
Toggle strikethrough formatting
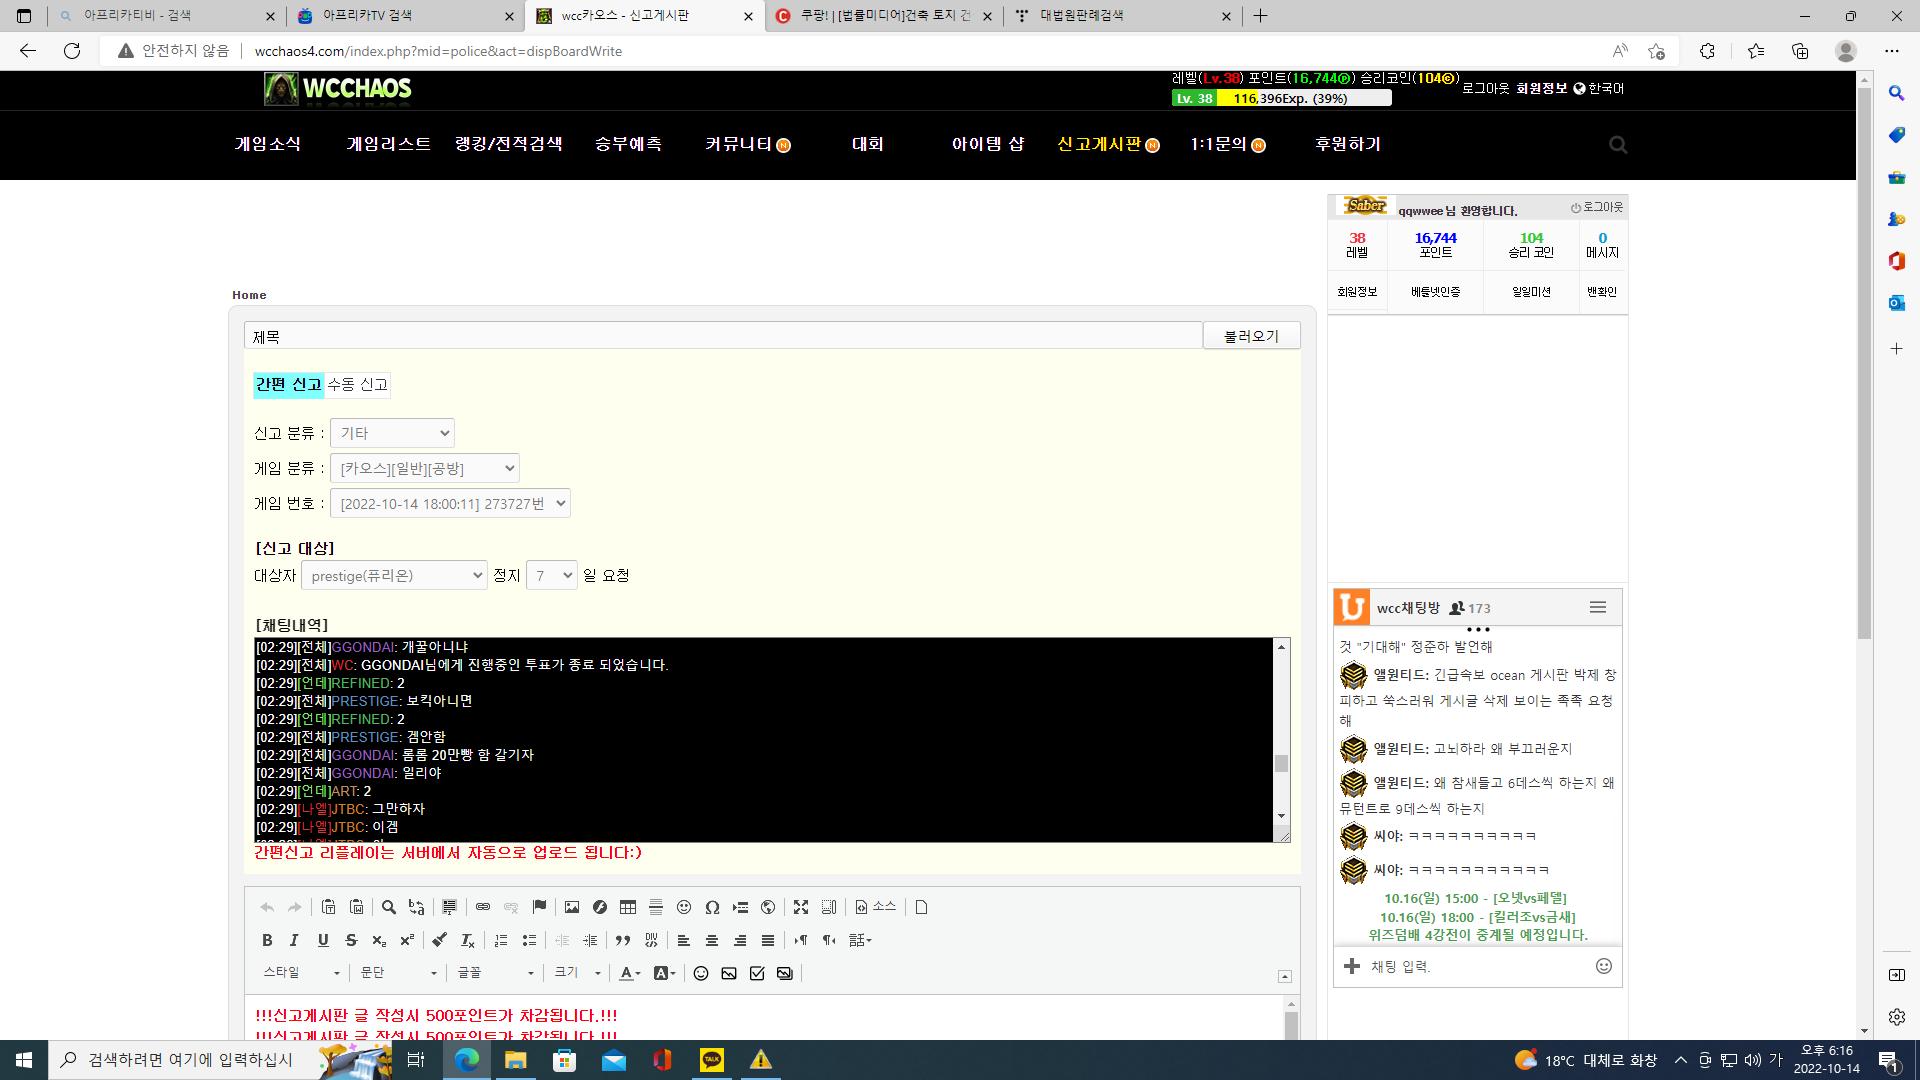(351, 940)
